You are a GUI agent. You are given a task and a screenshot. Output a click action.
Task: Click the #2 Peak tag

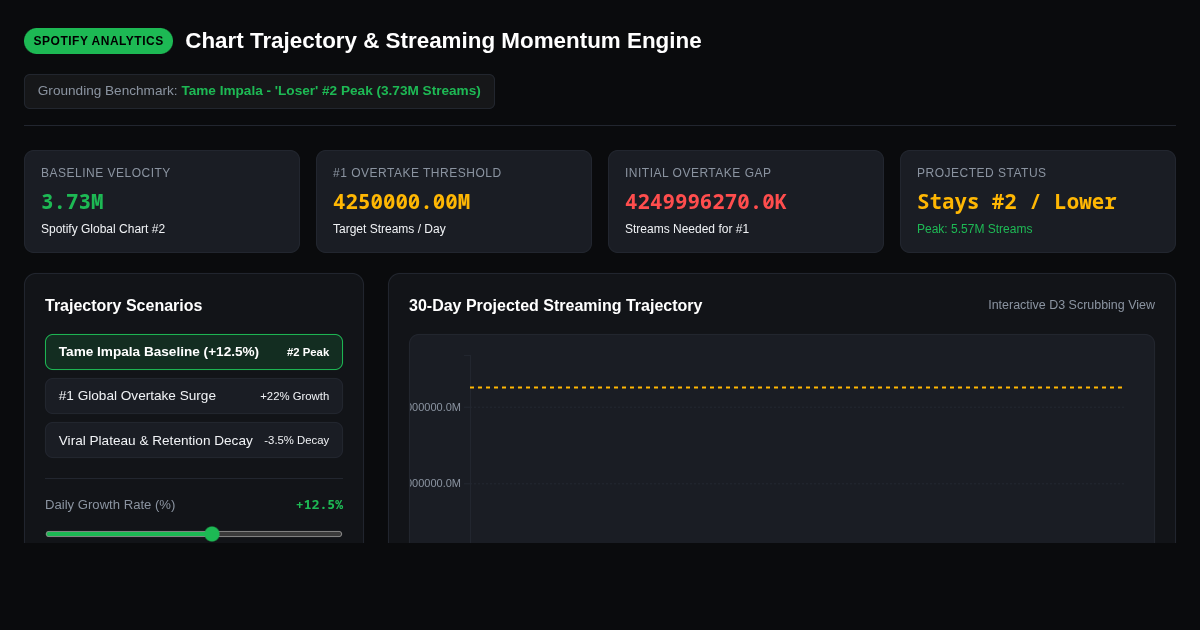tap(308, 352)
